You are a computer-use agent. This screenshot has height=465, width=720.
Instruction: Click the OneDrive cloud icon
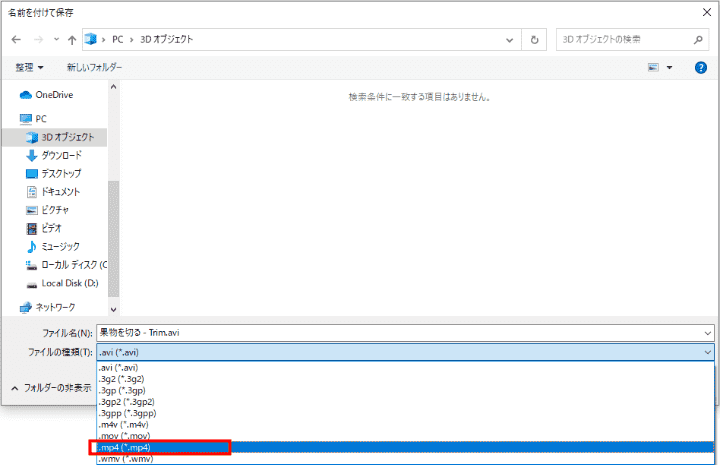[26, 95]
